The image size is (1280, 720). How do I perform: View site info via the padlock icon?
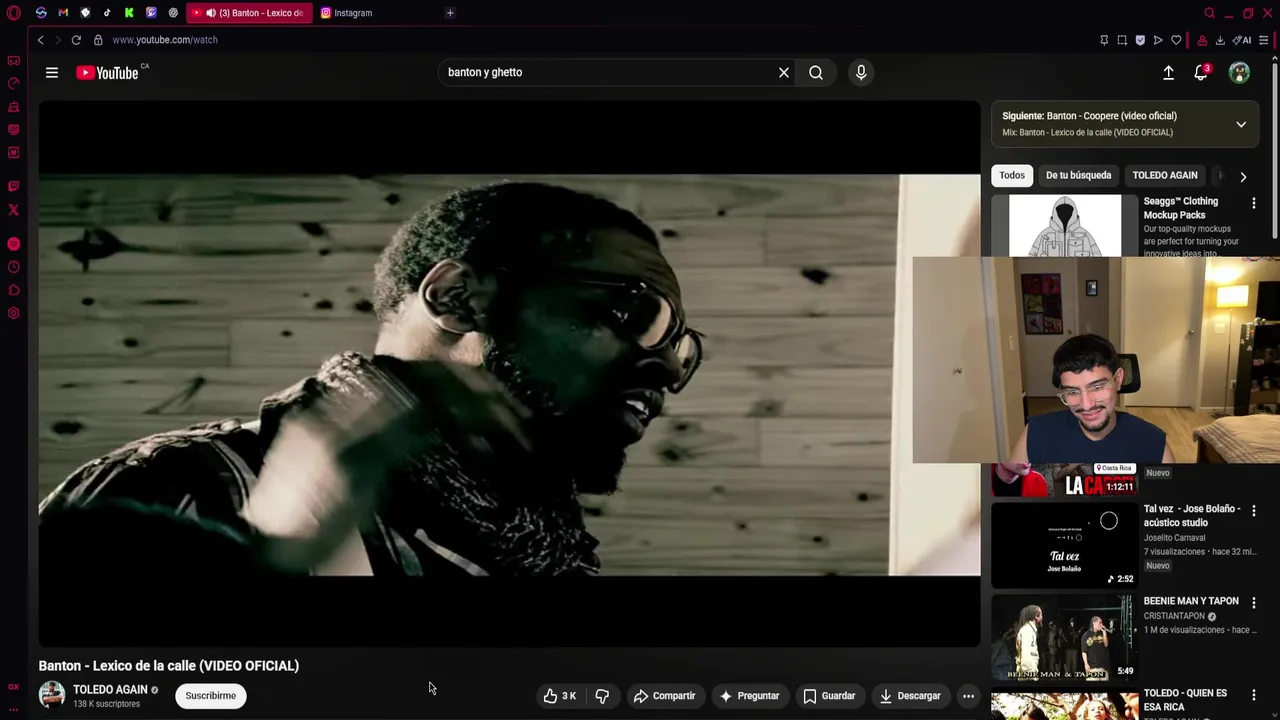pos(98,40)
